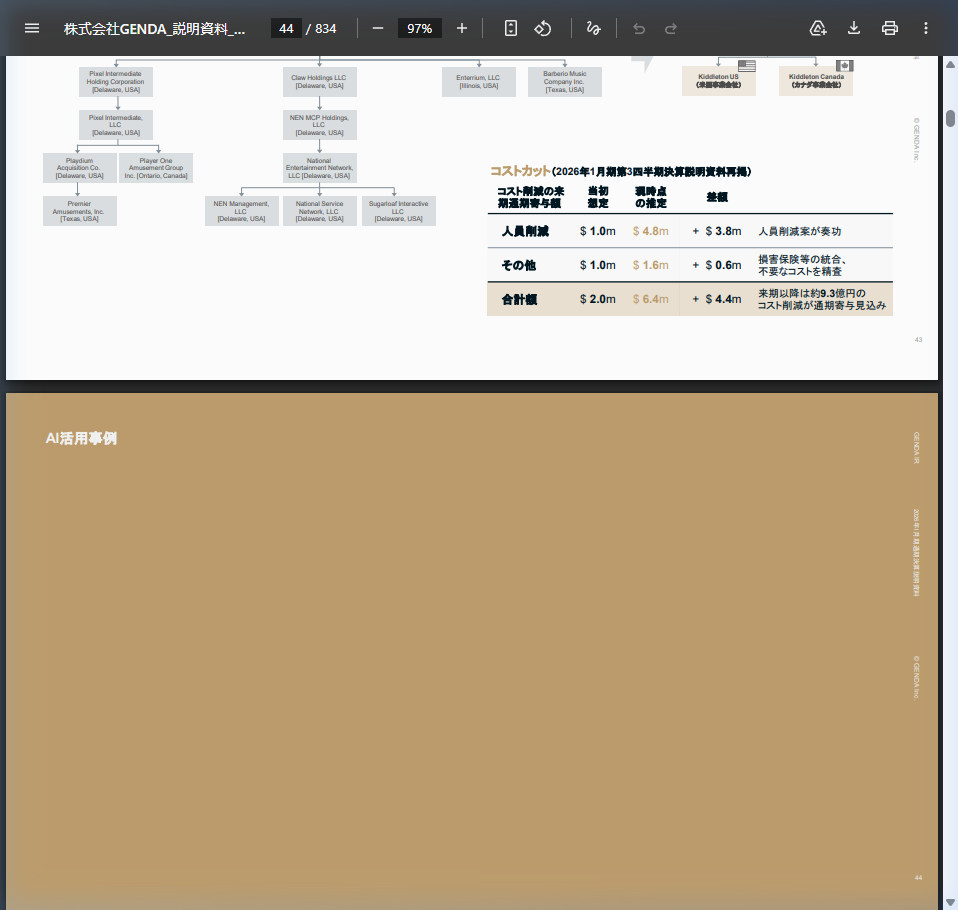Click the page number input field
The width and height of the screenshot is (958, 910).
coord(286,28)
